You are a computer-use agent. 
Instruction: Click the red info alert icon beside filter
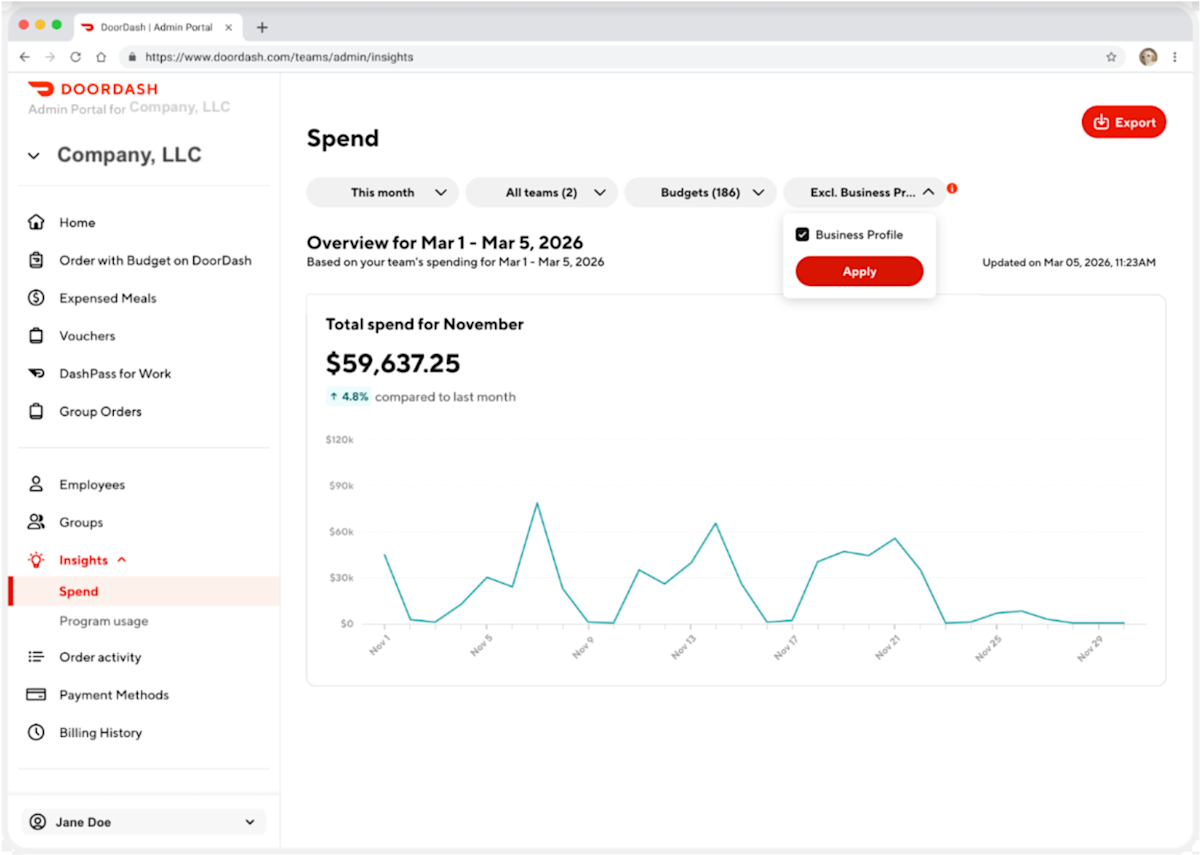click(x=952, y=188)
